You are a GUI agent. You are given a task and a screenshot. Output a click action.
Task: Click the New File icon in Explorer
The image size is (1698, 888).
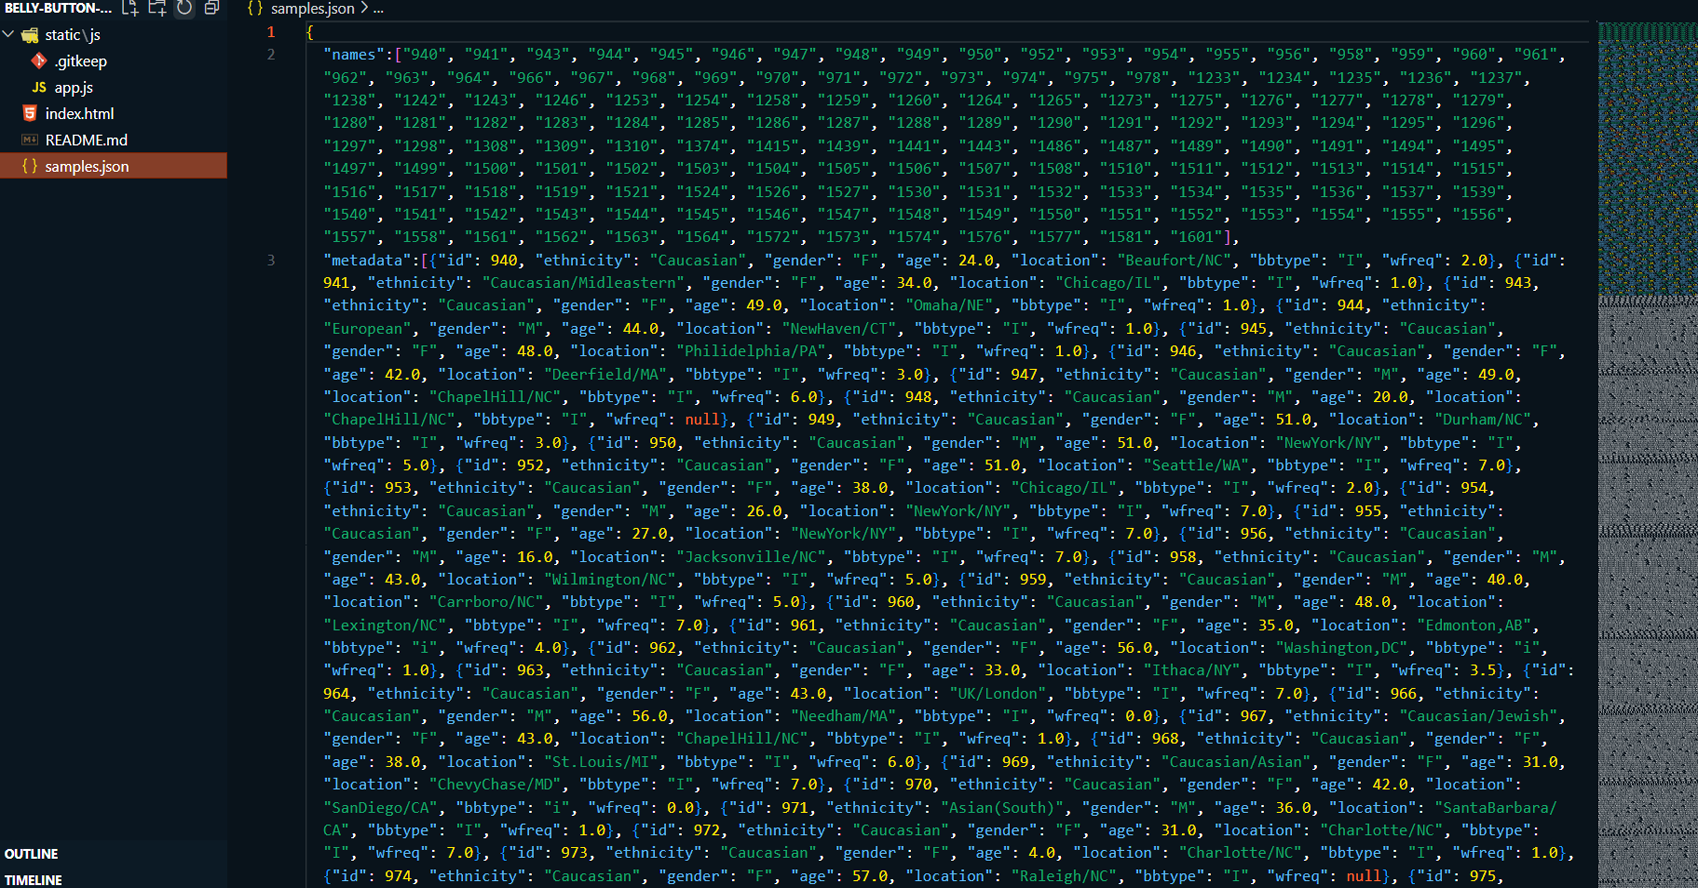(130, 8)
